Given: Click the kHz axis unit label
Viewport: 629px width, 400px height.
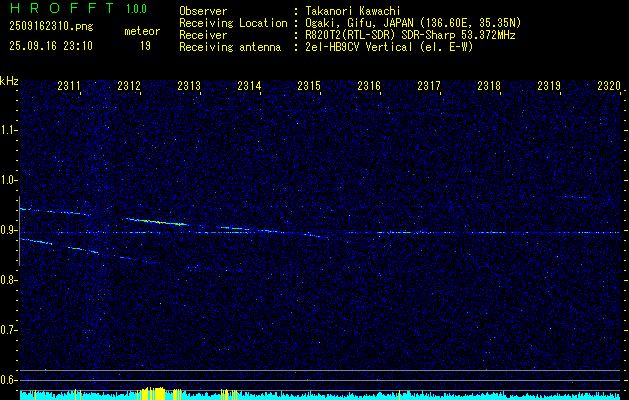Looking at the screenshot, I should tap(9, 81).
